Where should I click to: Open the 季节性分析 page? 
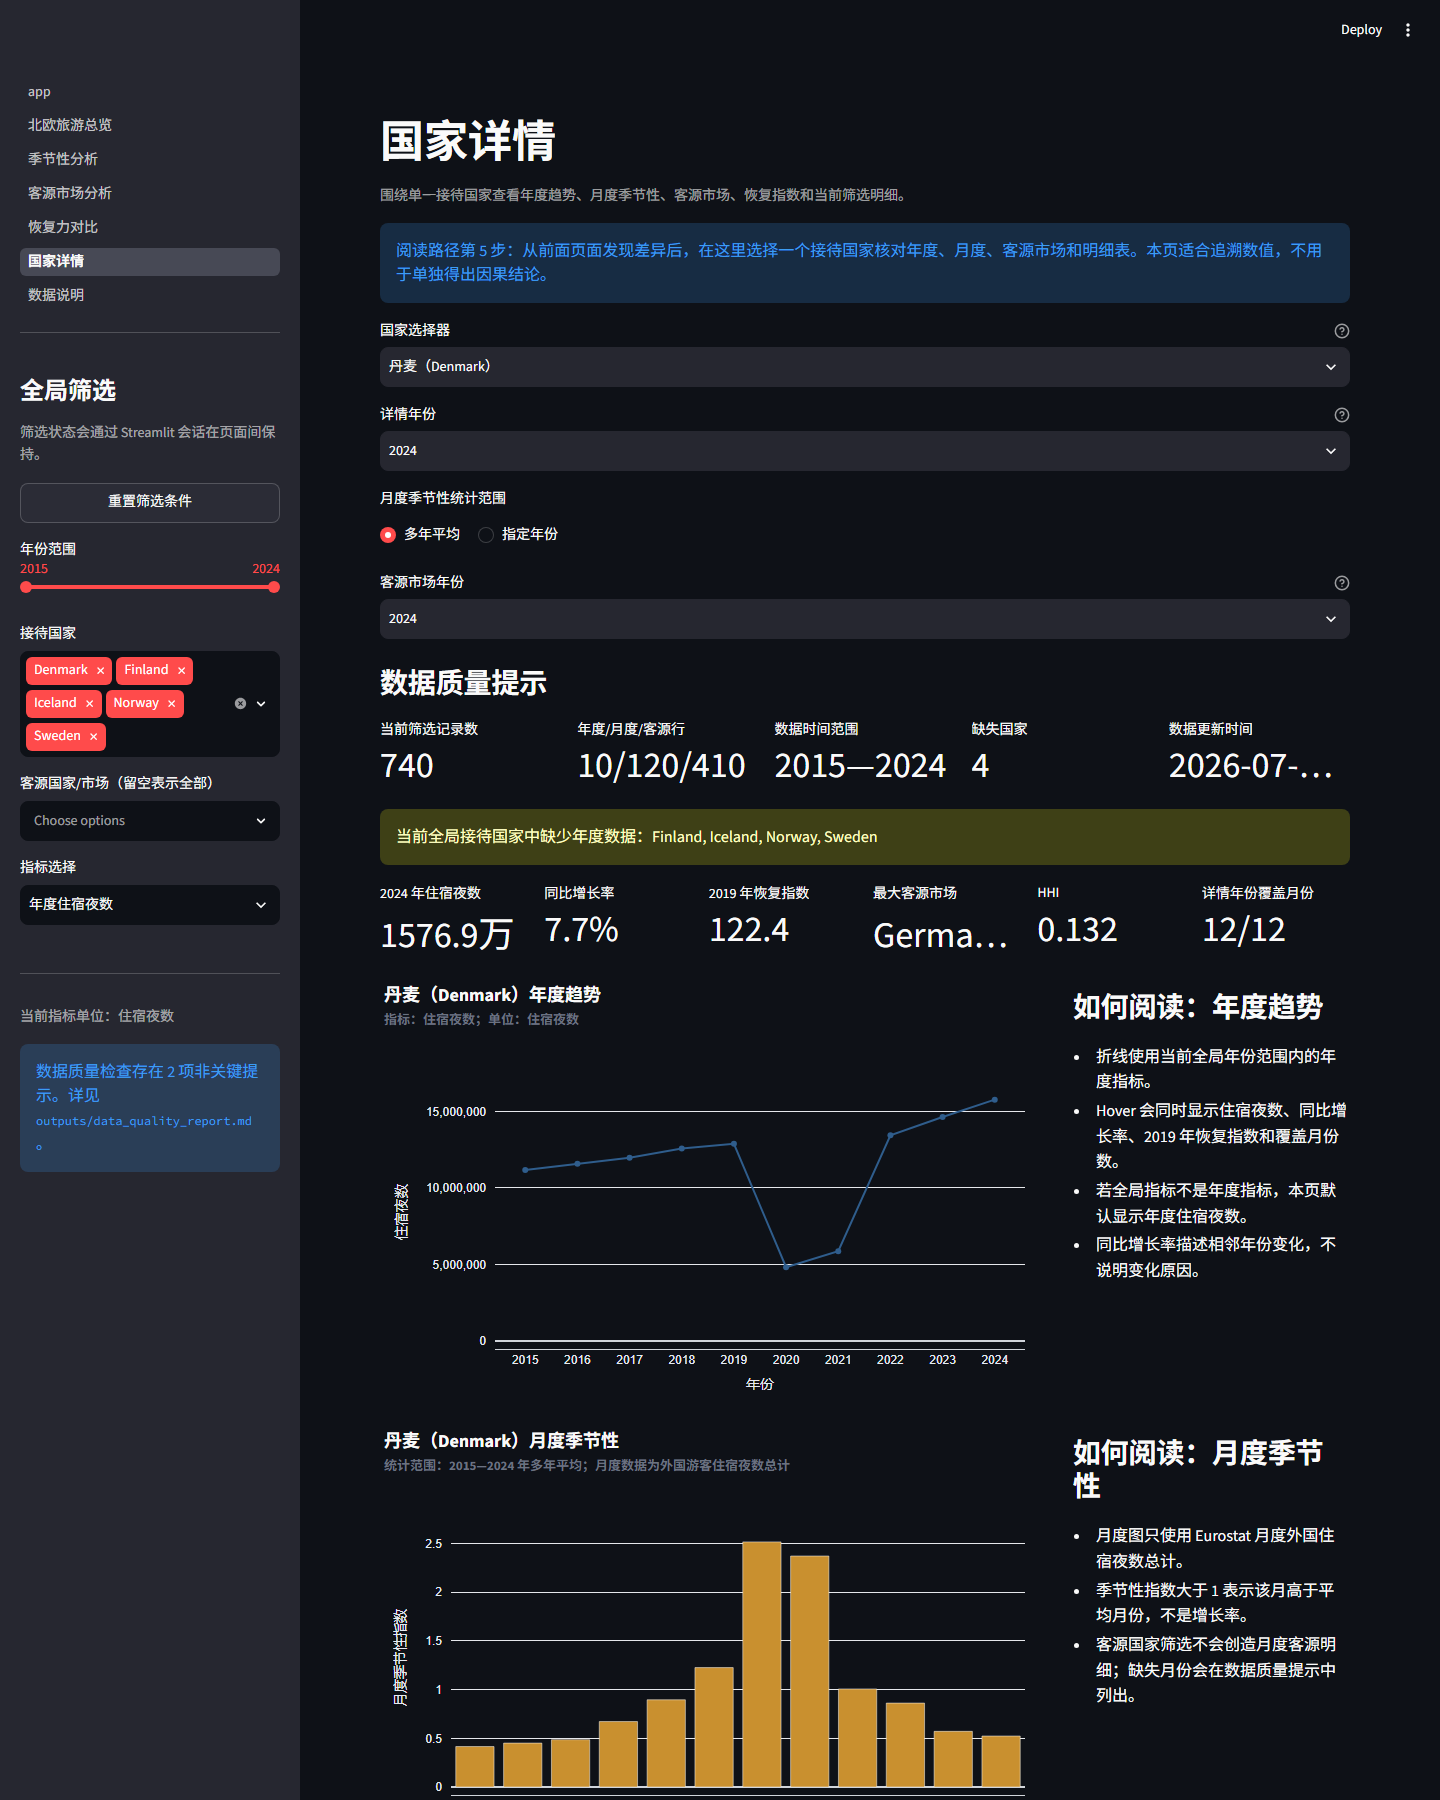tap(150, 159)
